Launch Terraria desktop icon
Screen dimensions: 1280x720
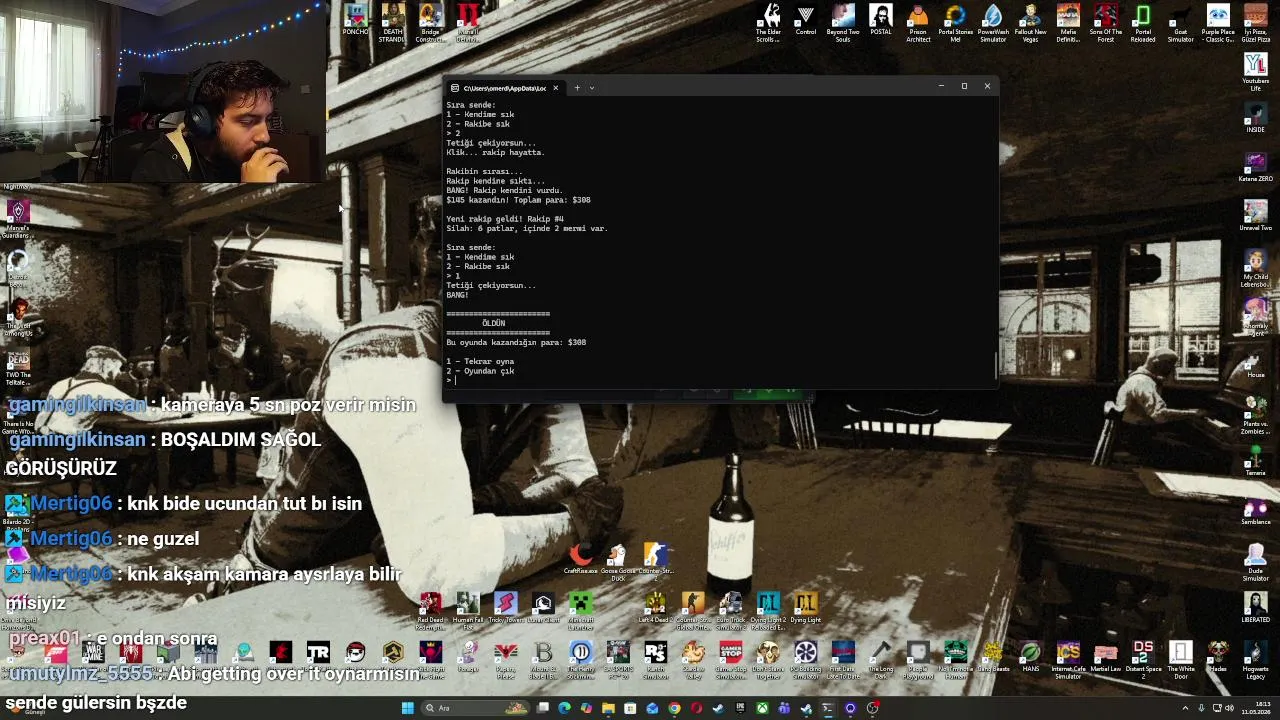tap(1255, 462)
